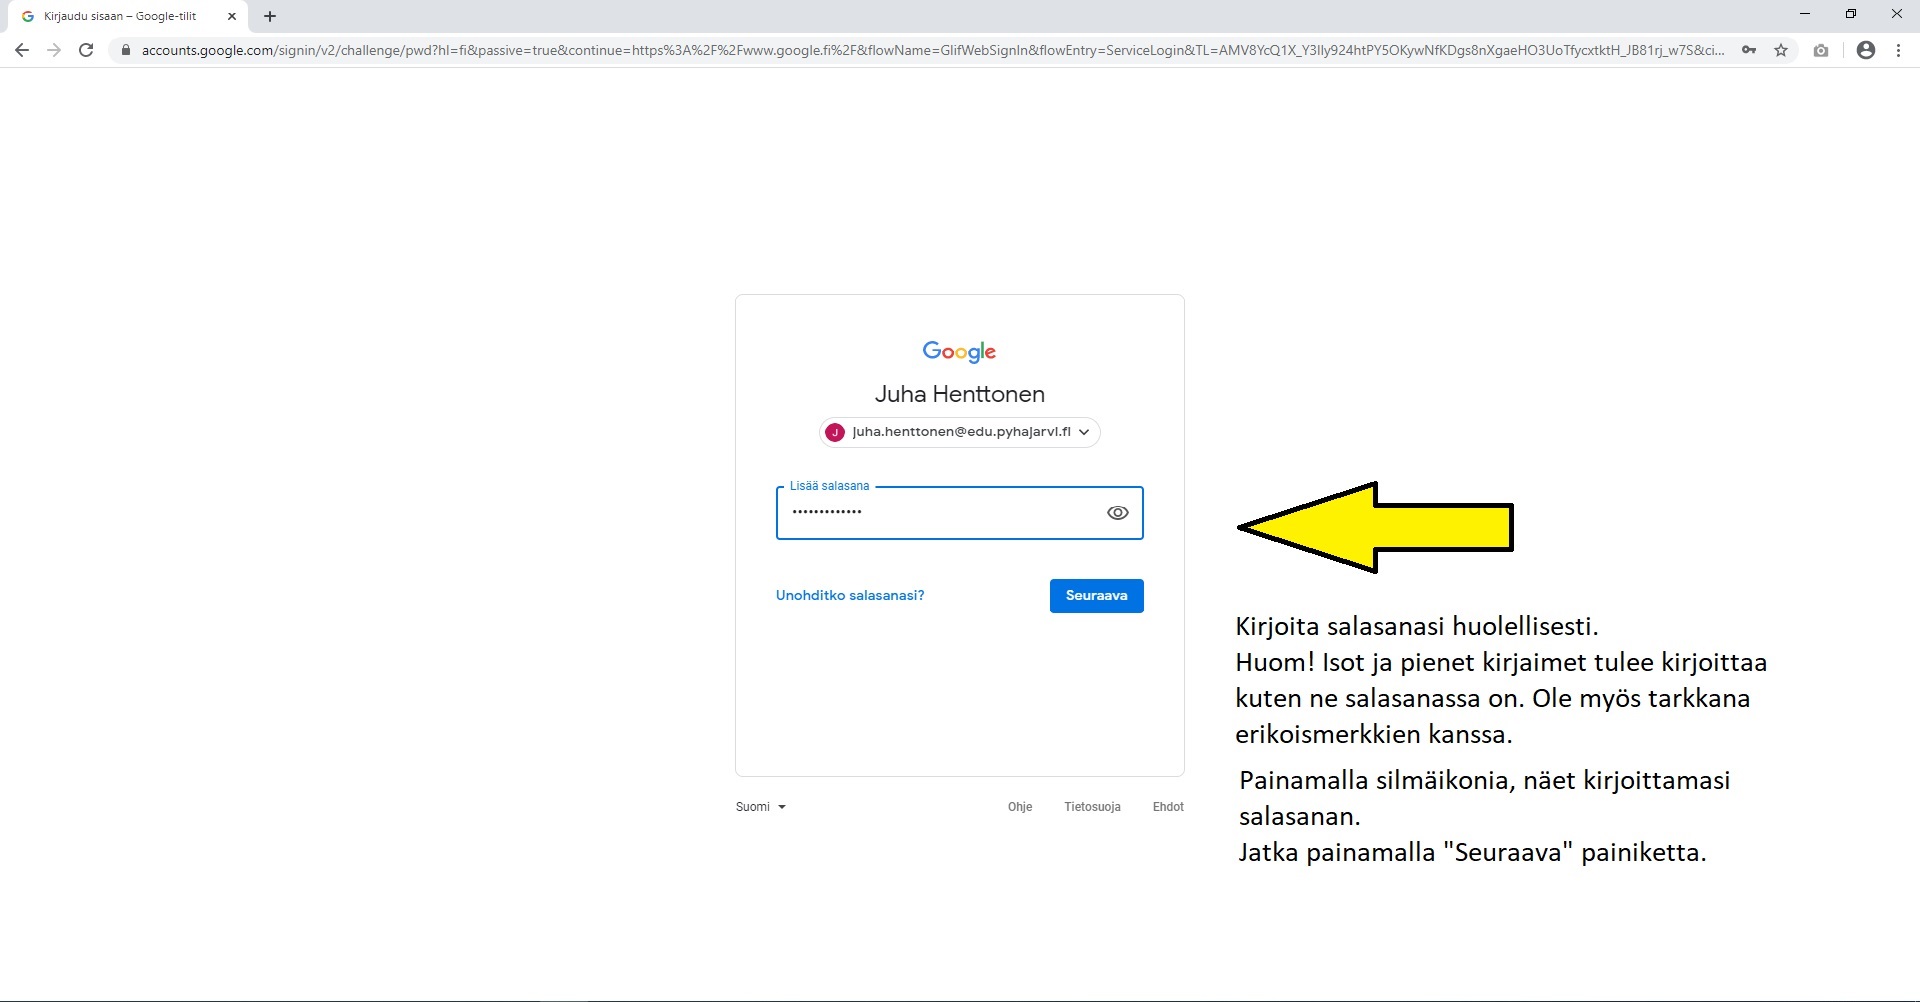Click the browser back arrow
The image size is (1920, 1002).
22,50
